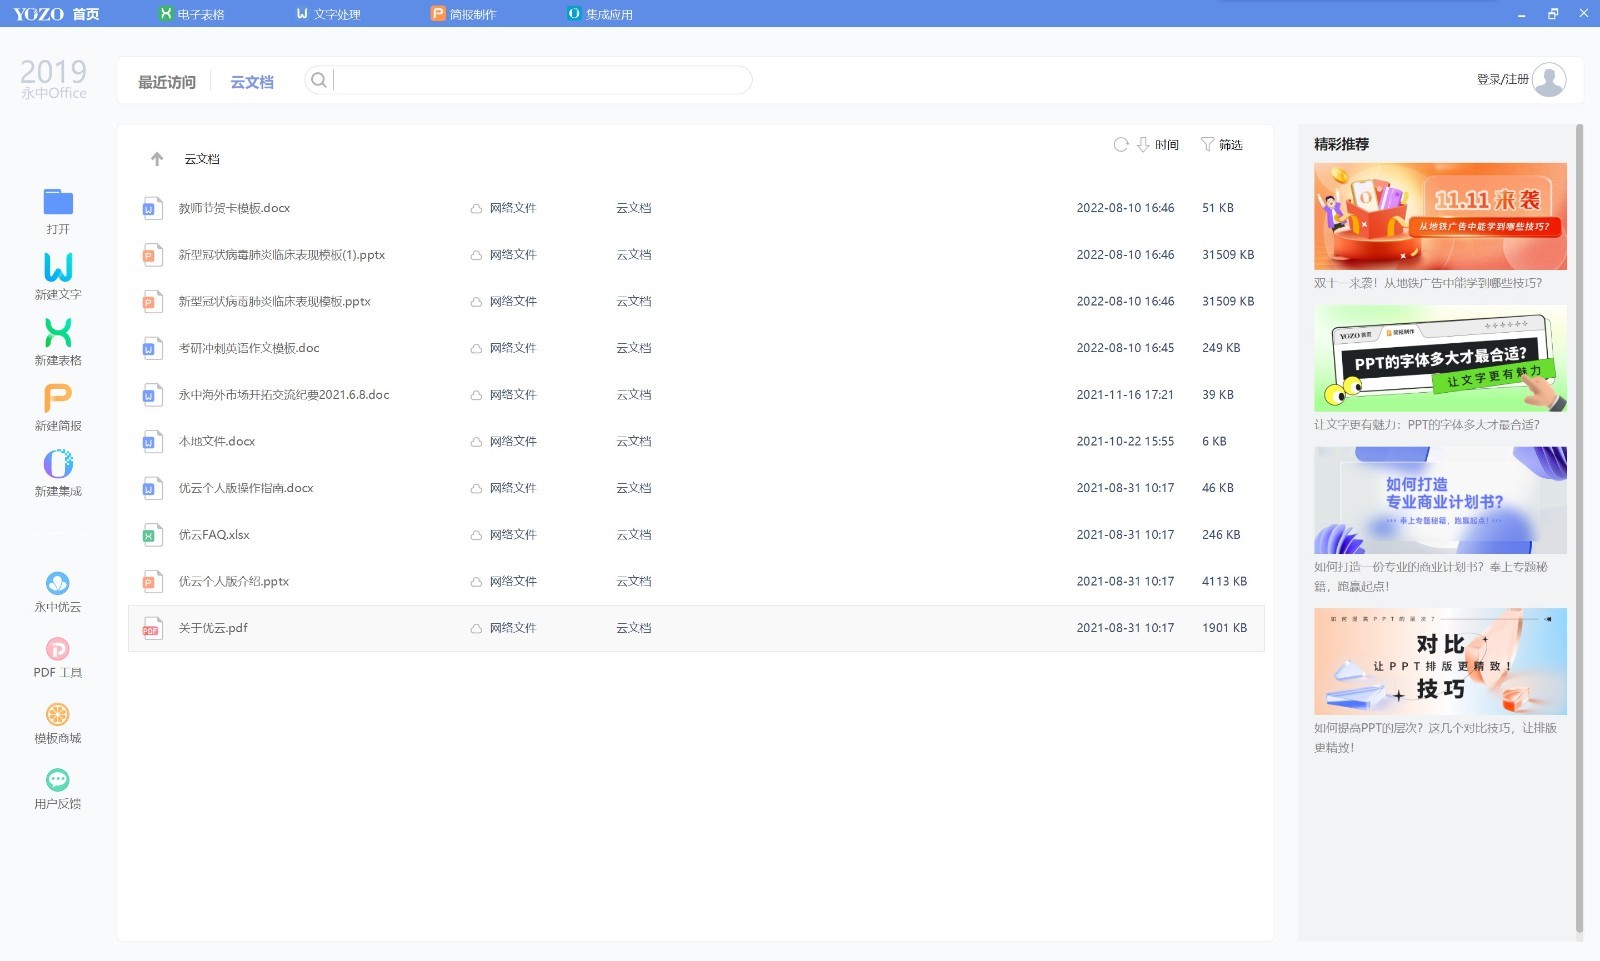Open 用户反馈 feedback icon
The width and height of the screenshot is (1600, 961).
coord(58,780)
